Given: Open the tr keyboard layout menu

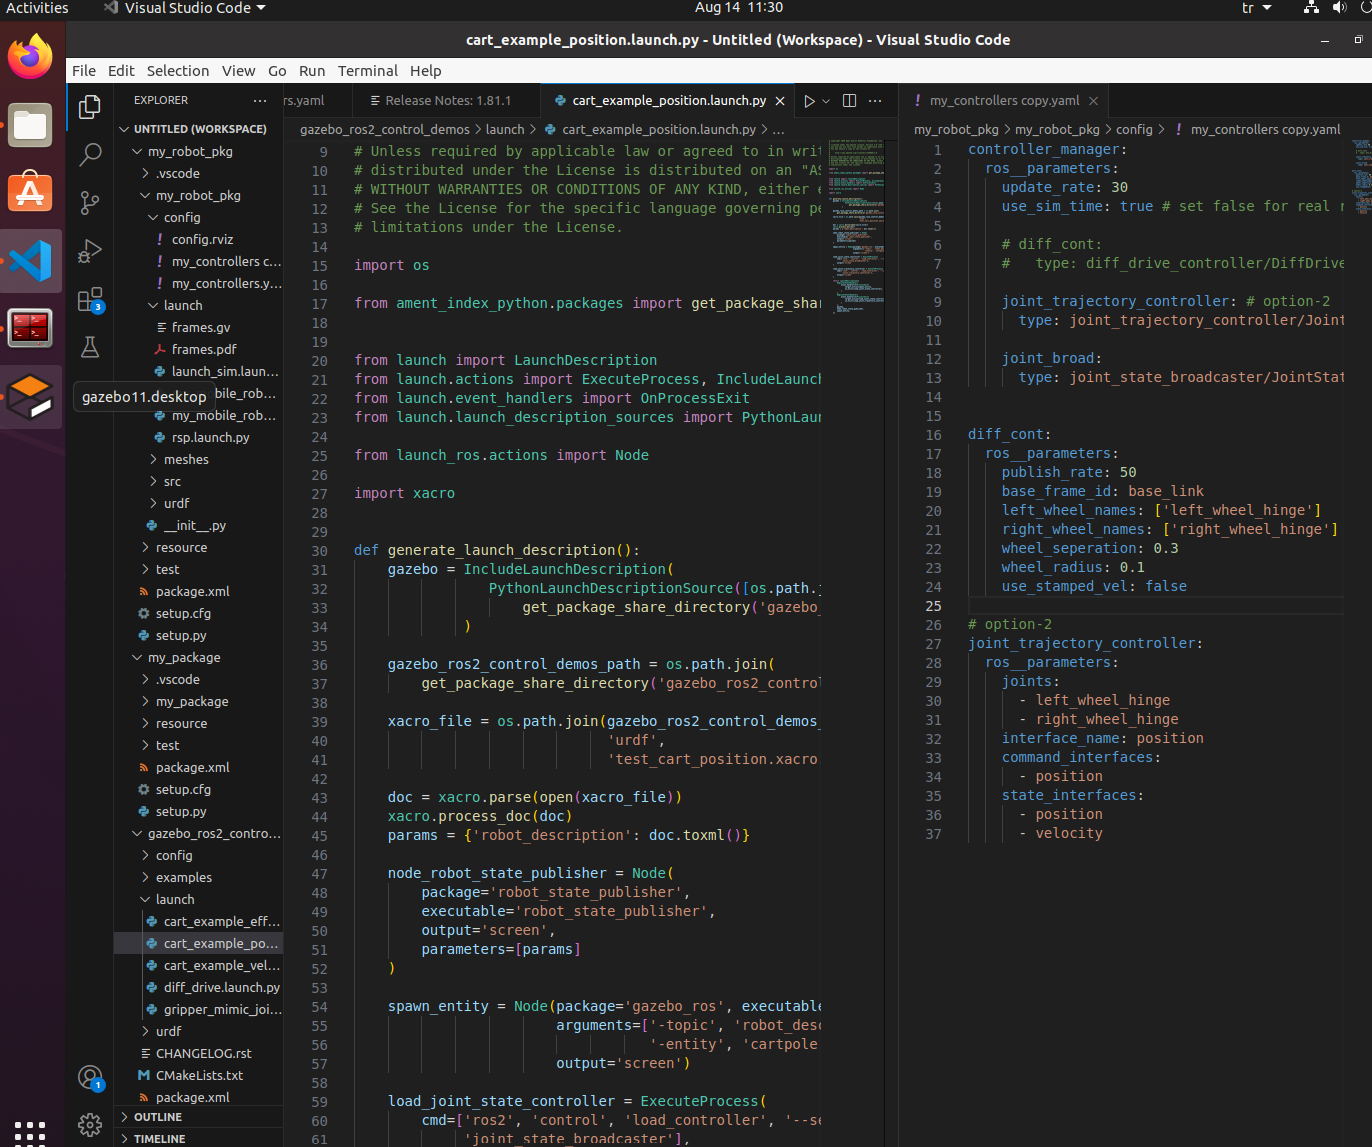Looking at the screenshot, I should (1256, 8).
